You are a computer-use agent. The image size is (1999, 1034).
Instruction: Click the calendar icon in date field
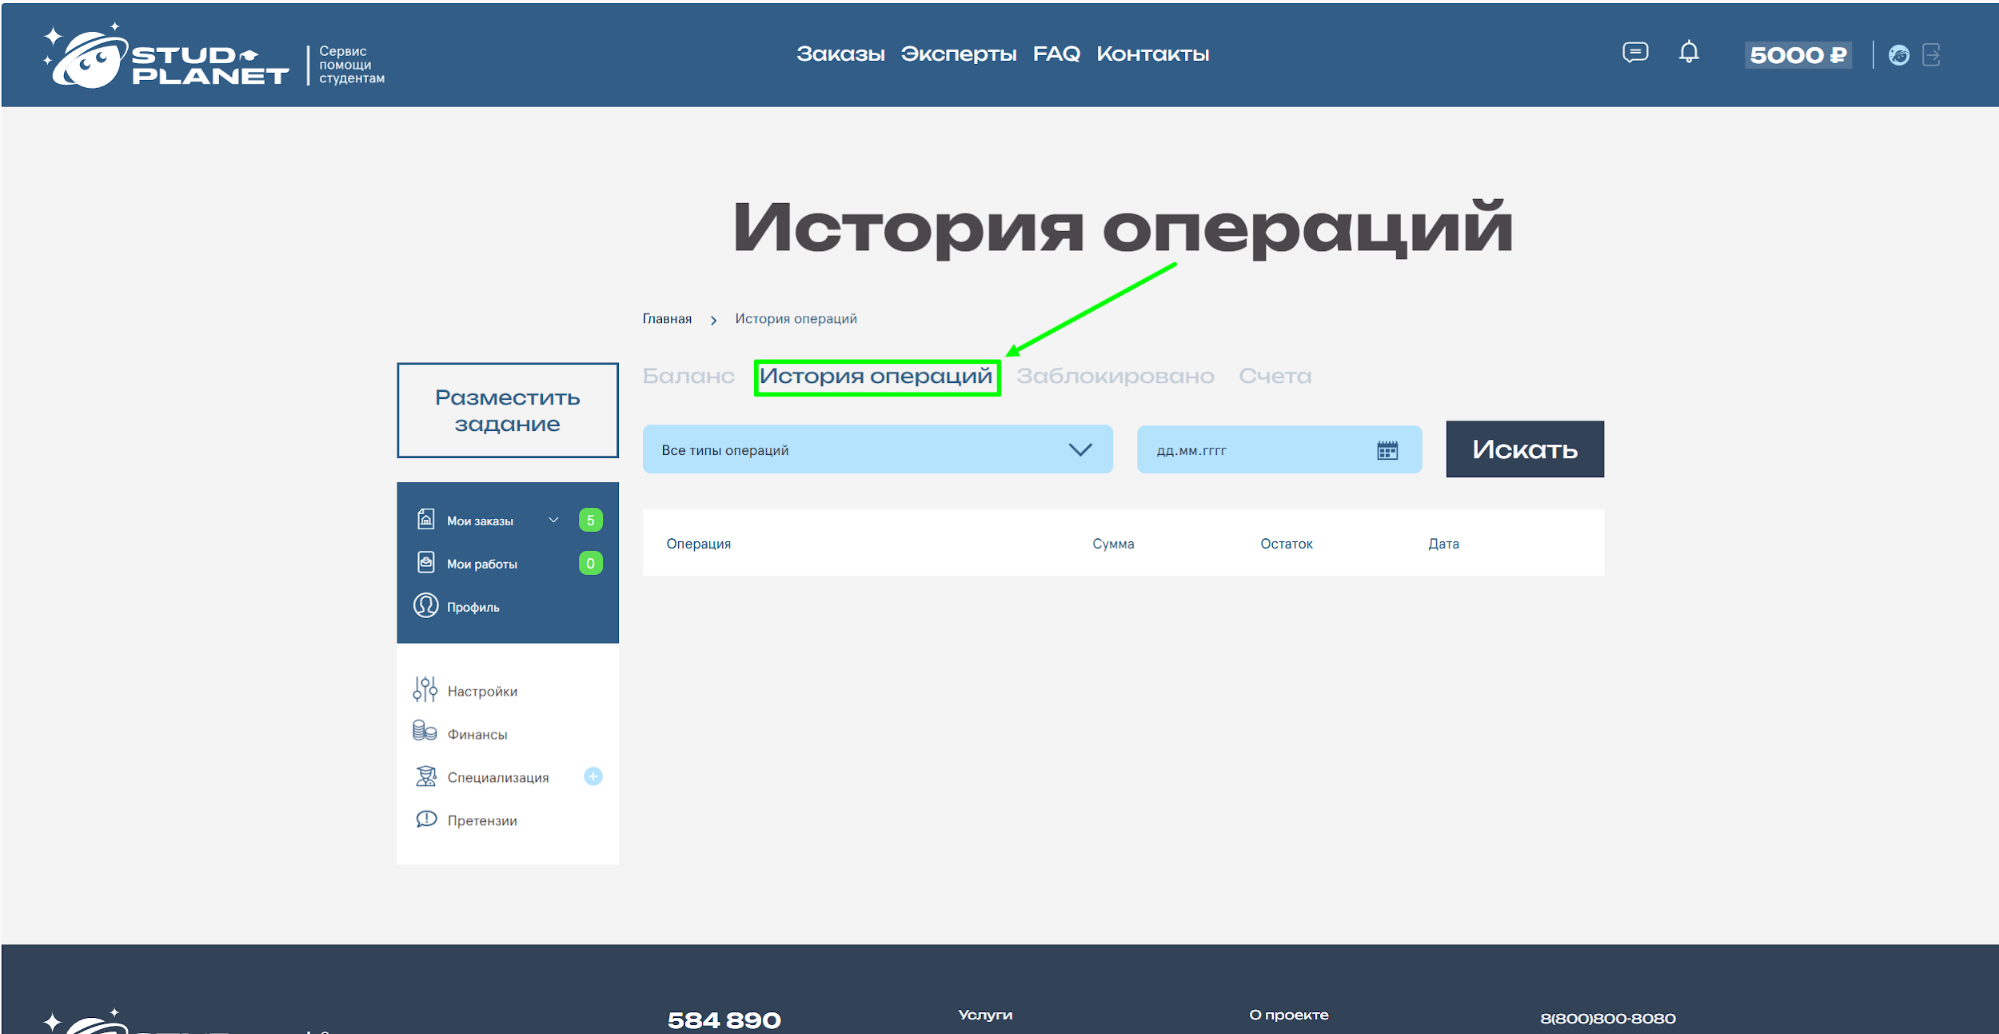tap(1387, 450)
